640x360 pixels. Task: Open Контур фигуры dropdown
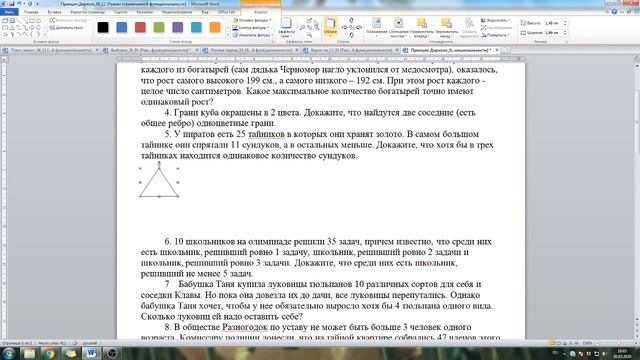click(x=251, y=28)
